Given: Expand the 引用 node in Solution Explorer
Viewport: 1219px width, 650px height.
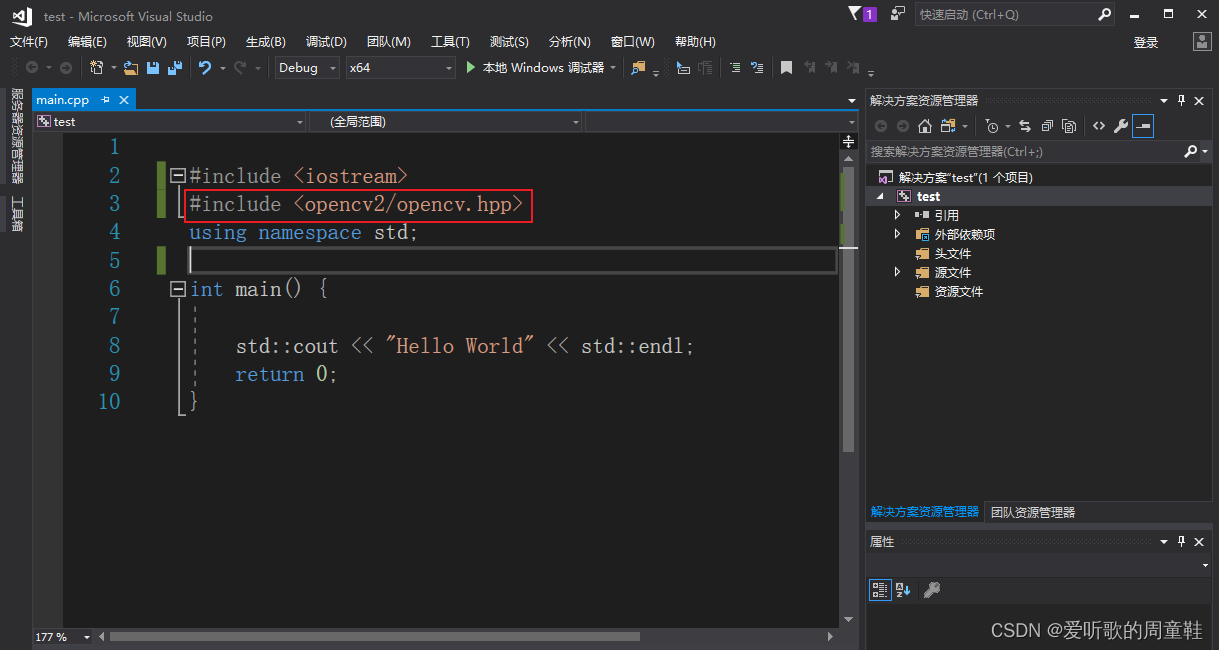Looking at the screenshot, I should coord(897,215).
